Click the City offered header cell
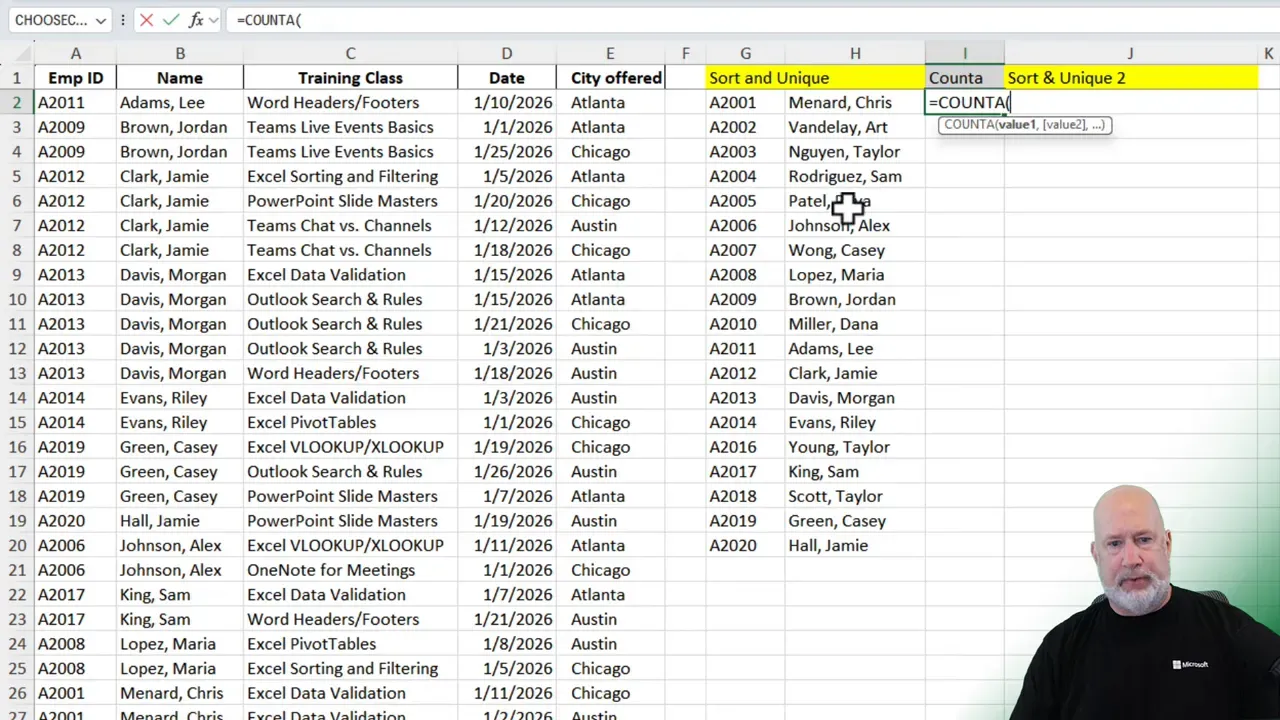This screenshot has height=720, width=1280. pyautogui.click(x=610, y=77)
